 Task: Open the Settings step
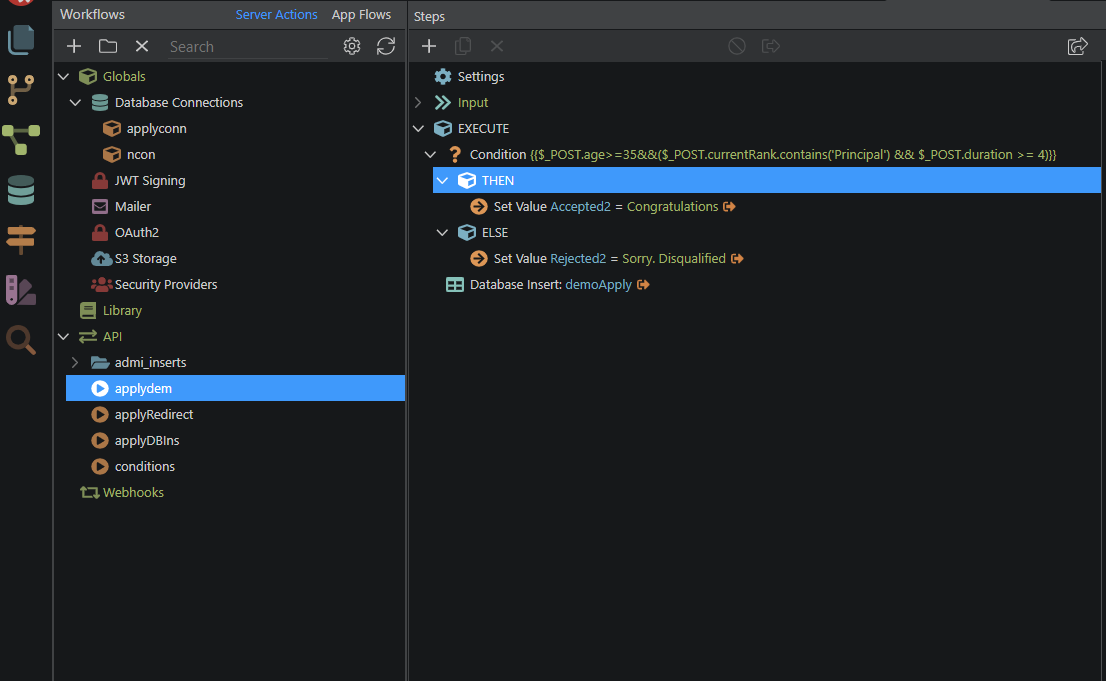click(480, 76)
